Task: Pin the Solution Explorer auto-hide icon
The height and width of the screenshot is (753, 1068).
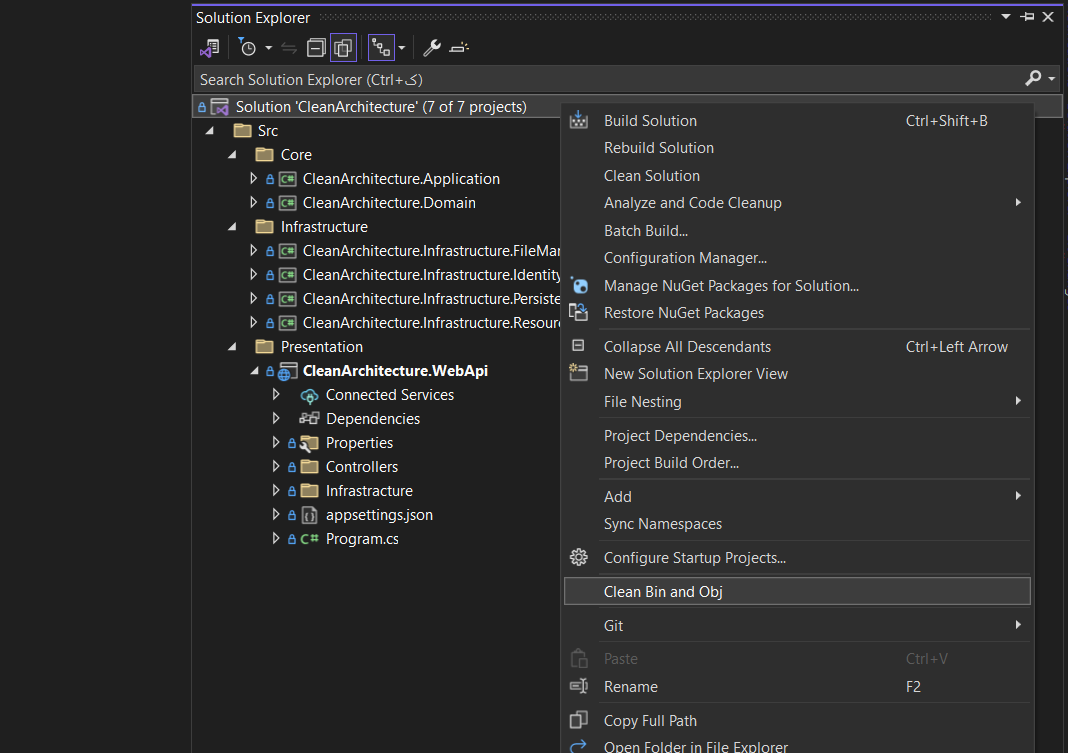Action: tap(1027, 17)
